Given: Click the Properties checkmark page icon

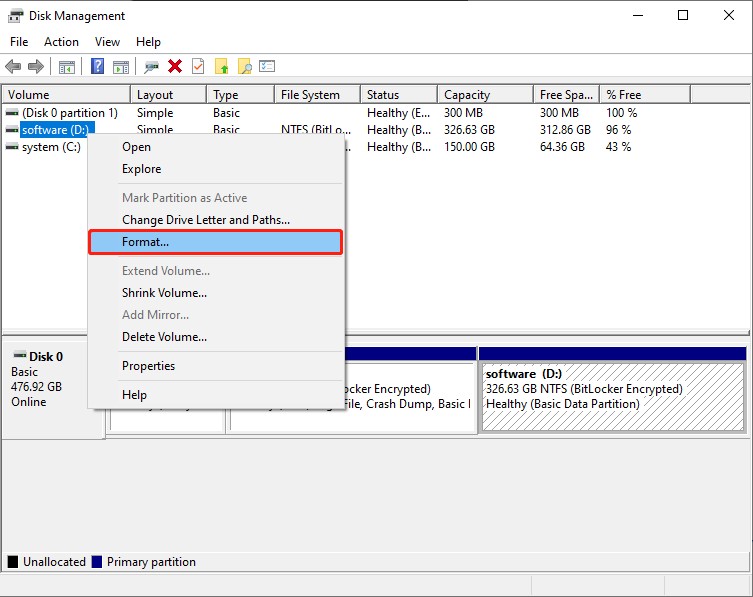Looking at the screenshot, I should pyautogui.click(x=198, y=67).
